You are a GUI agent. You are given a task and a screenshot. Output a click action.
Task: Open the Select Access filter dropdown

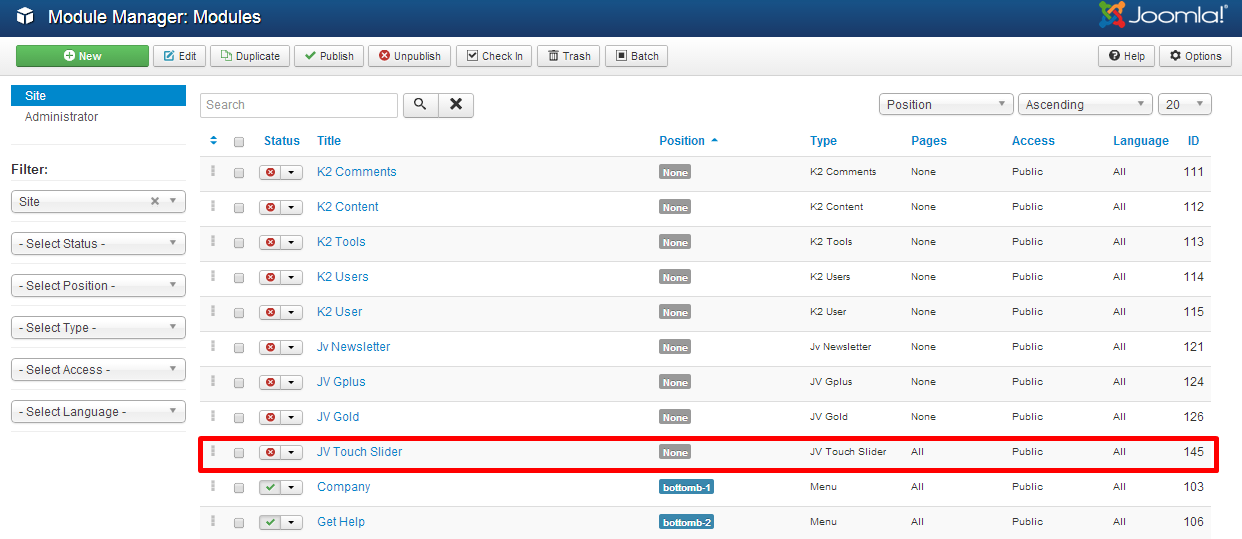coord(98,369)
